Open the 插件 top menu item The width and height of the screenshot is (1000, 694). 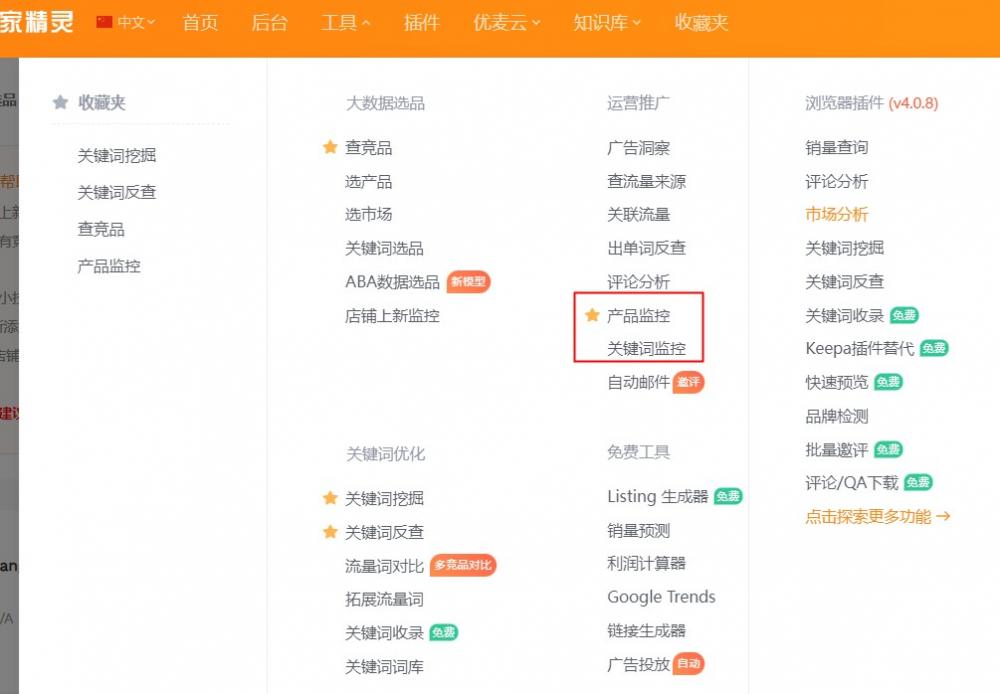click(x=421, y=23)
